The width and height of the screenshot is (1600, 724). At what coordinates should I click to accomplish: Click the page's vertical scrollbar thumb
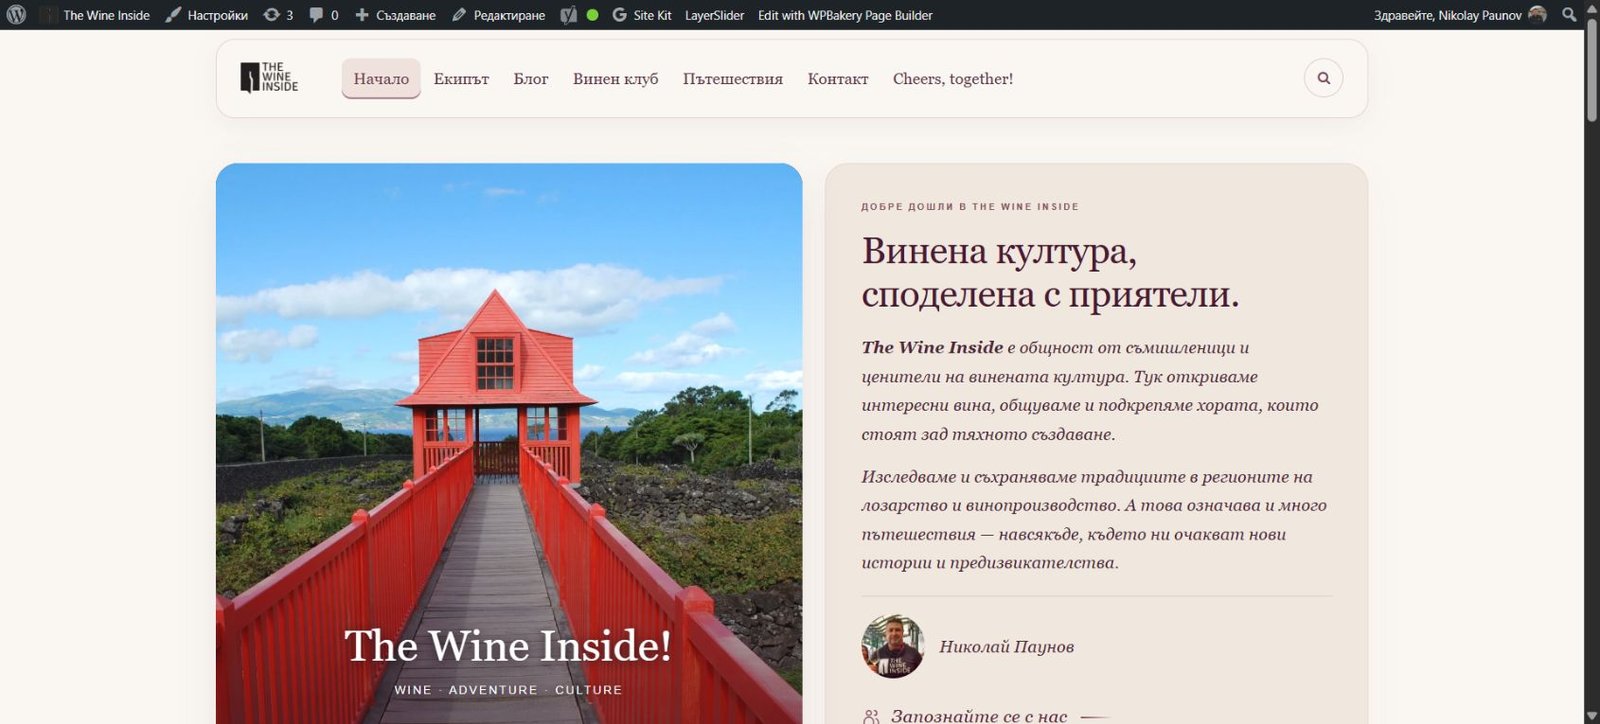coord(1591,70)
